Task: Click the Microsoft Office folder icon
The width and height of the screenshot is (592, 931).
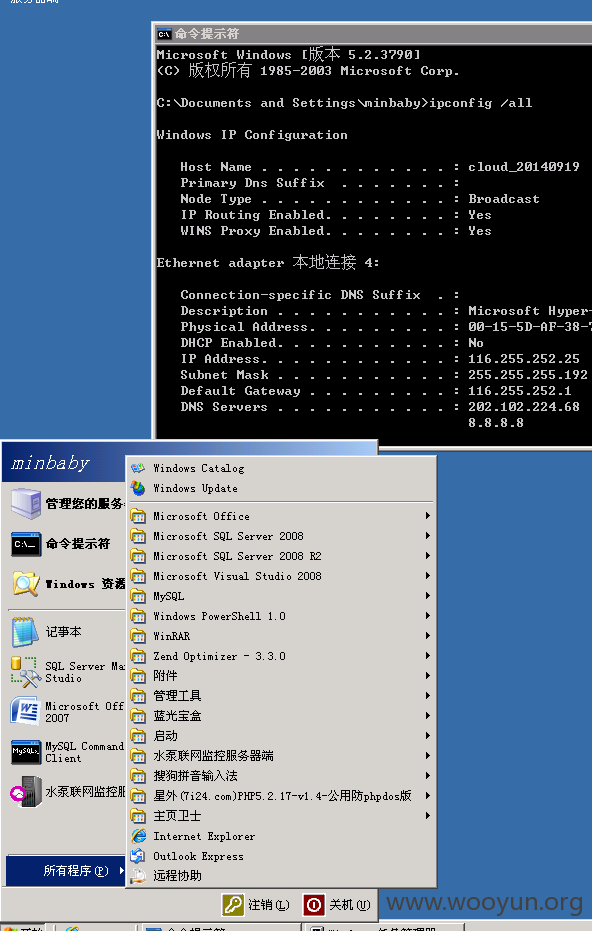Action: tap(138, 516)
